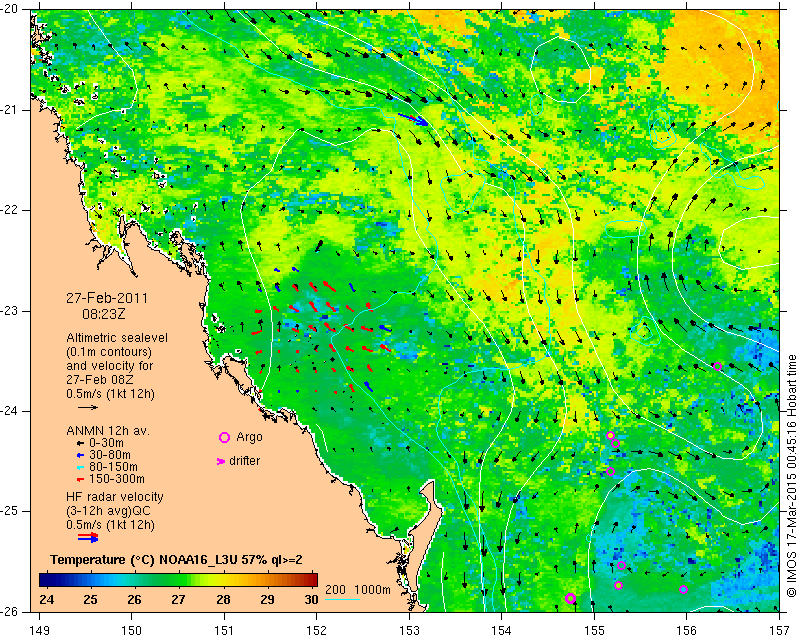The image size is (800, 640).
Task: Click the temperature color bar at 30°C end
Action: pyautogui.click(x=314, y=580)
